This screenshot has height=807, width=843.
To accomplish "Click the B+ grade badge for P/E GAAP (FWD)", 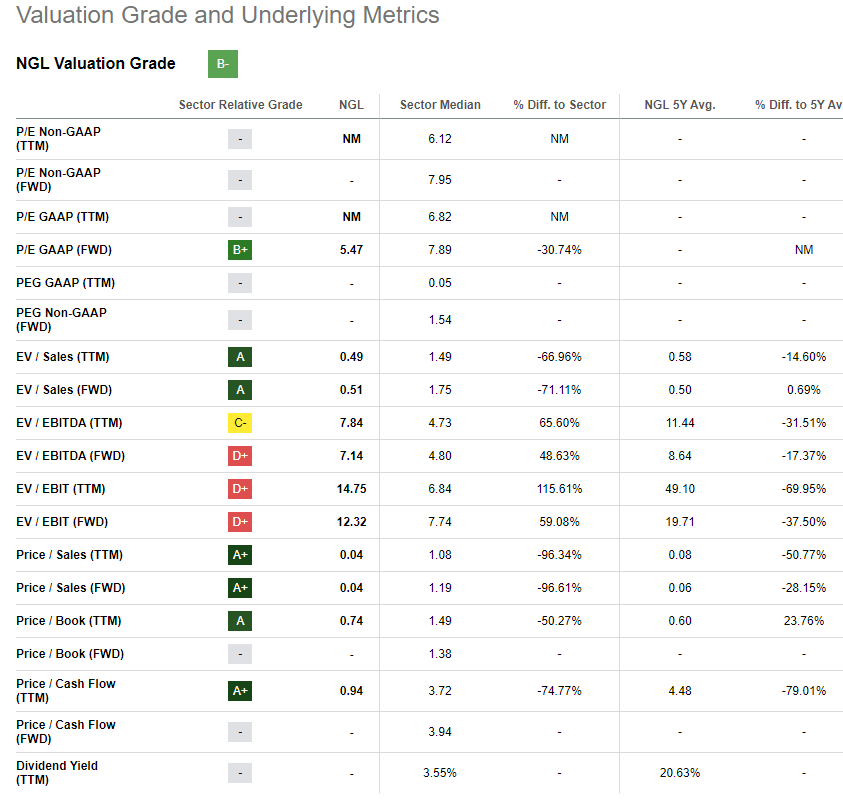I will tap(240, 250).
